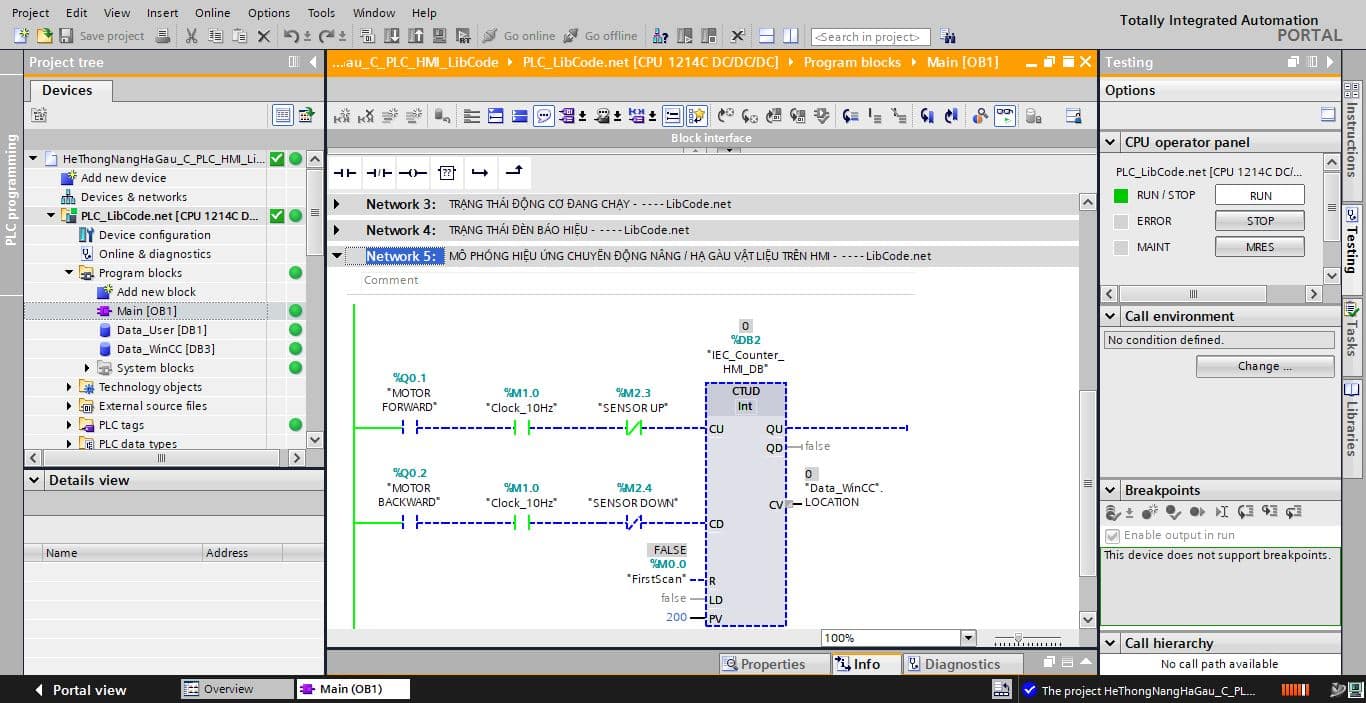The height and width of the screenshot is (703, 1366).
Task: Open Device configuration in project tree
Action: (x=154, y=235)
